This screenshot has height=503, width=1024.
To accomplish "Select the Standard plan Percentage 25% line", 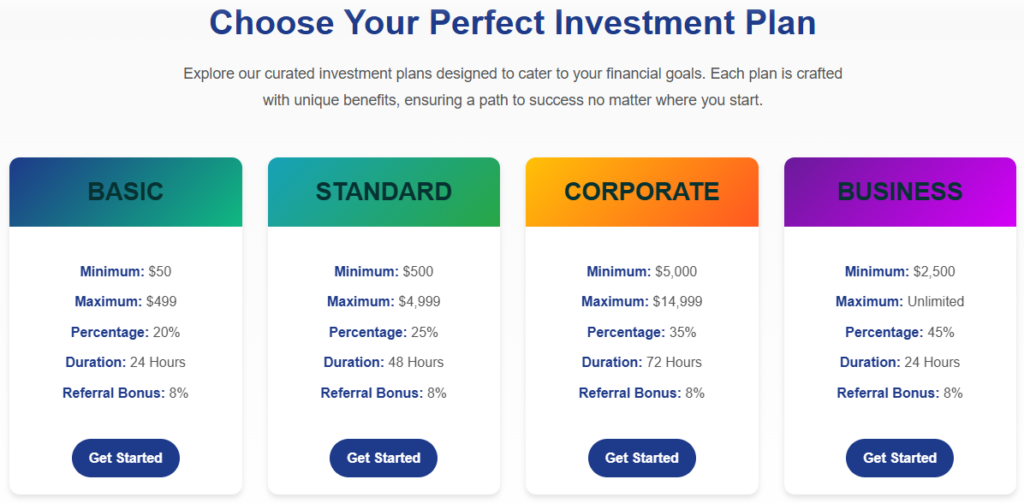I will (384, 332).
